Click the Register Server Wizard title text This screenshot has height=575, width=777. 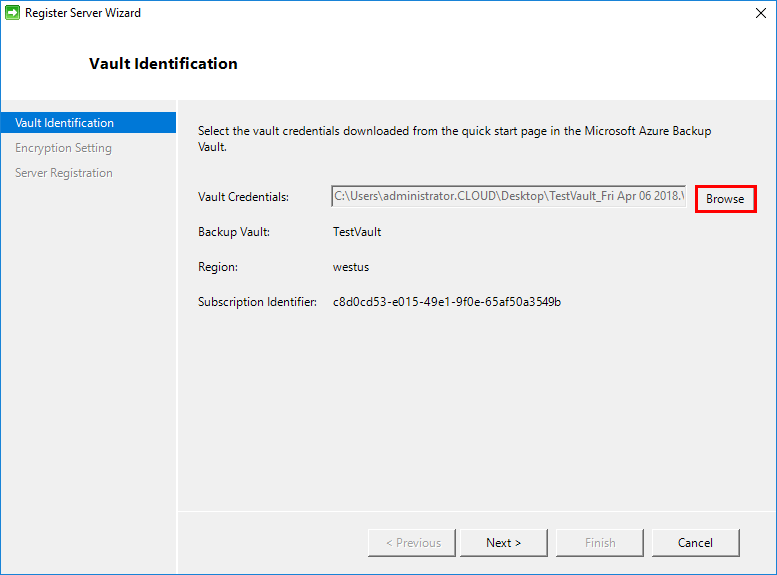[83, 13]
